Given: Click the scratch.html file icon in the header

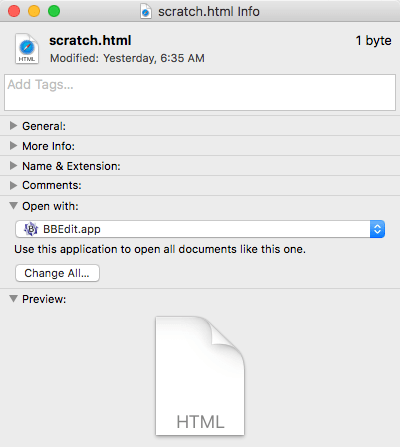Looking at the screenshot, I should pyautogui.click(x=27, y=48).
